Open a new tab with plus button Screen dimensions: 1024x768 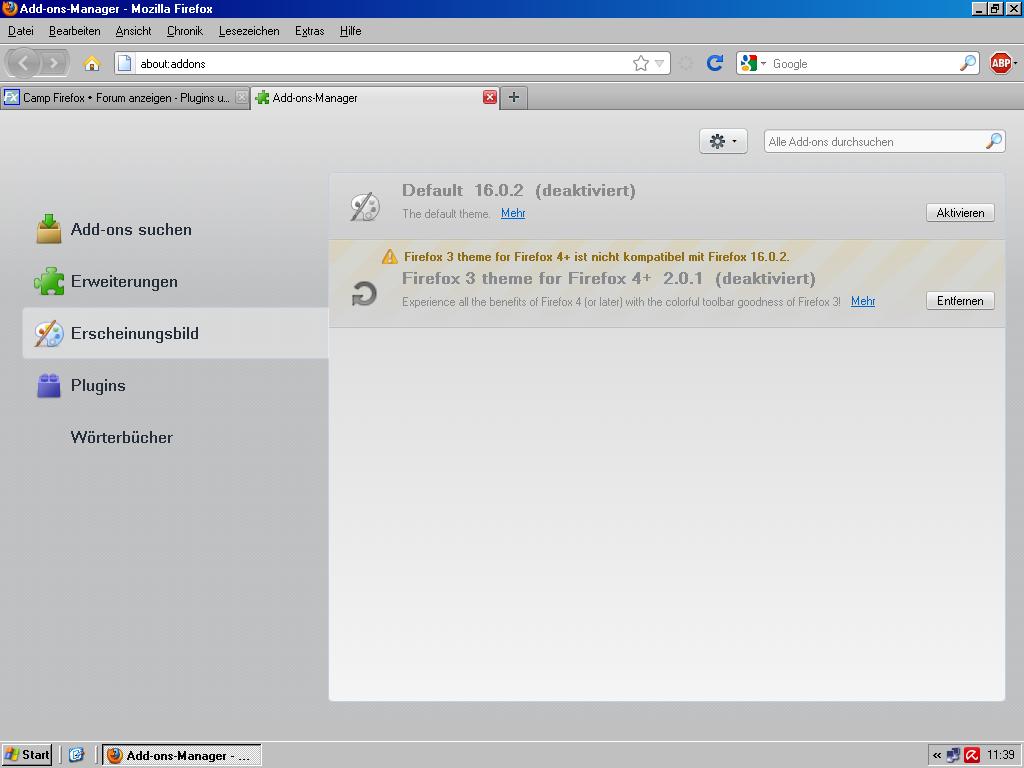[x=514, y=97]
